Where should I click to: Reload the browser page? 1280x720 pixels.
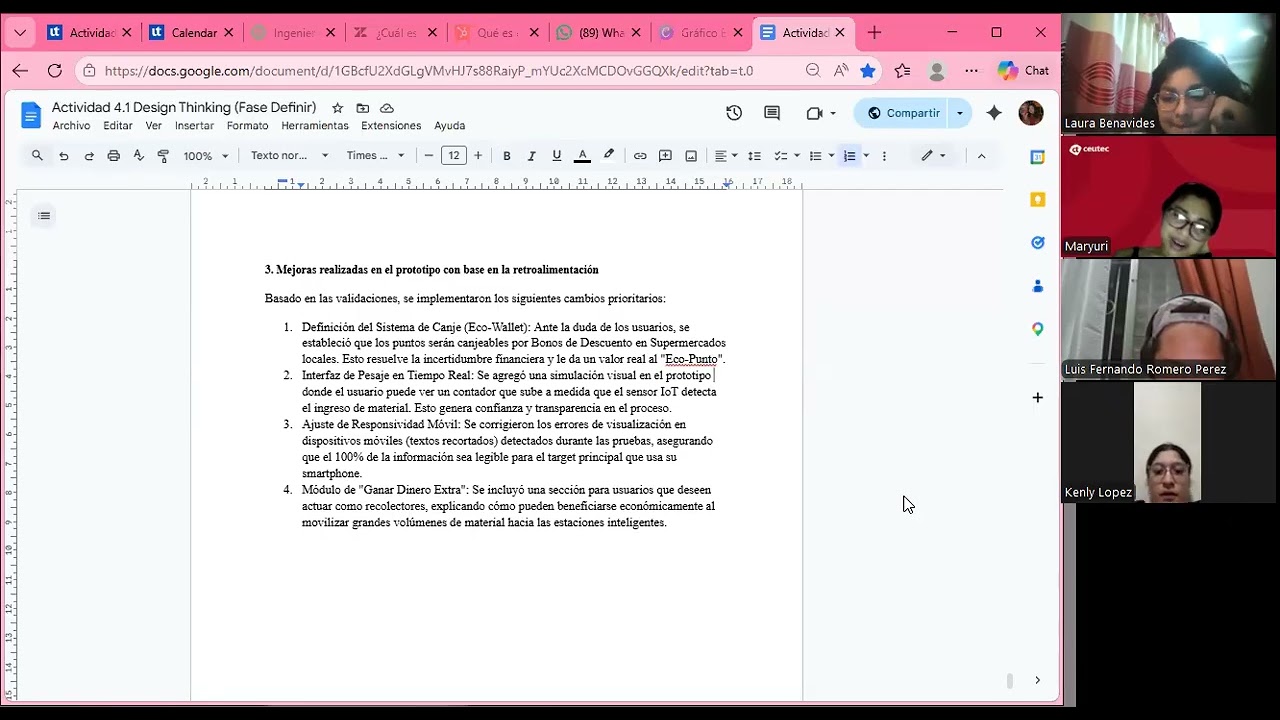(55, 71)
